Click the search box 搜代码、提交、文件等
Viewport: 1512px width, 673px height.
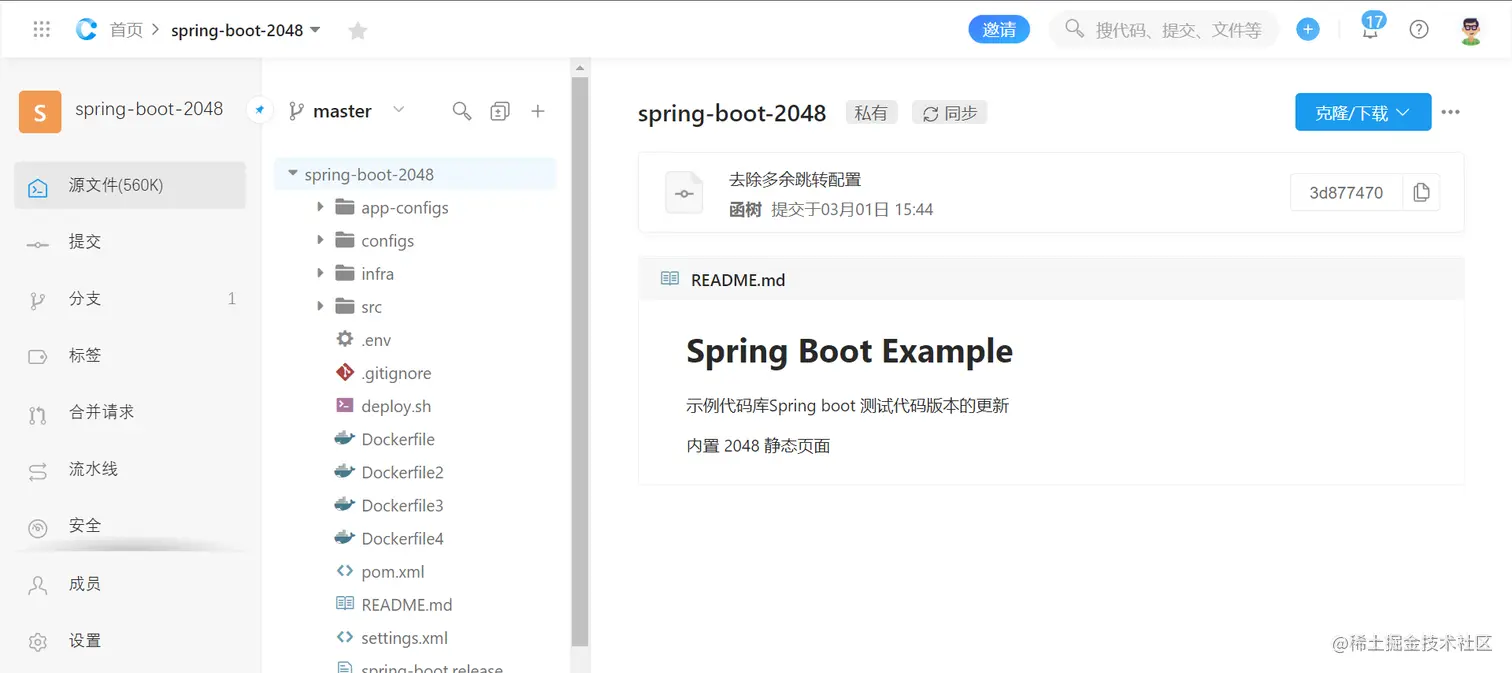coord(1164,29)
